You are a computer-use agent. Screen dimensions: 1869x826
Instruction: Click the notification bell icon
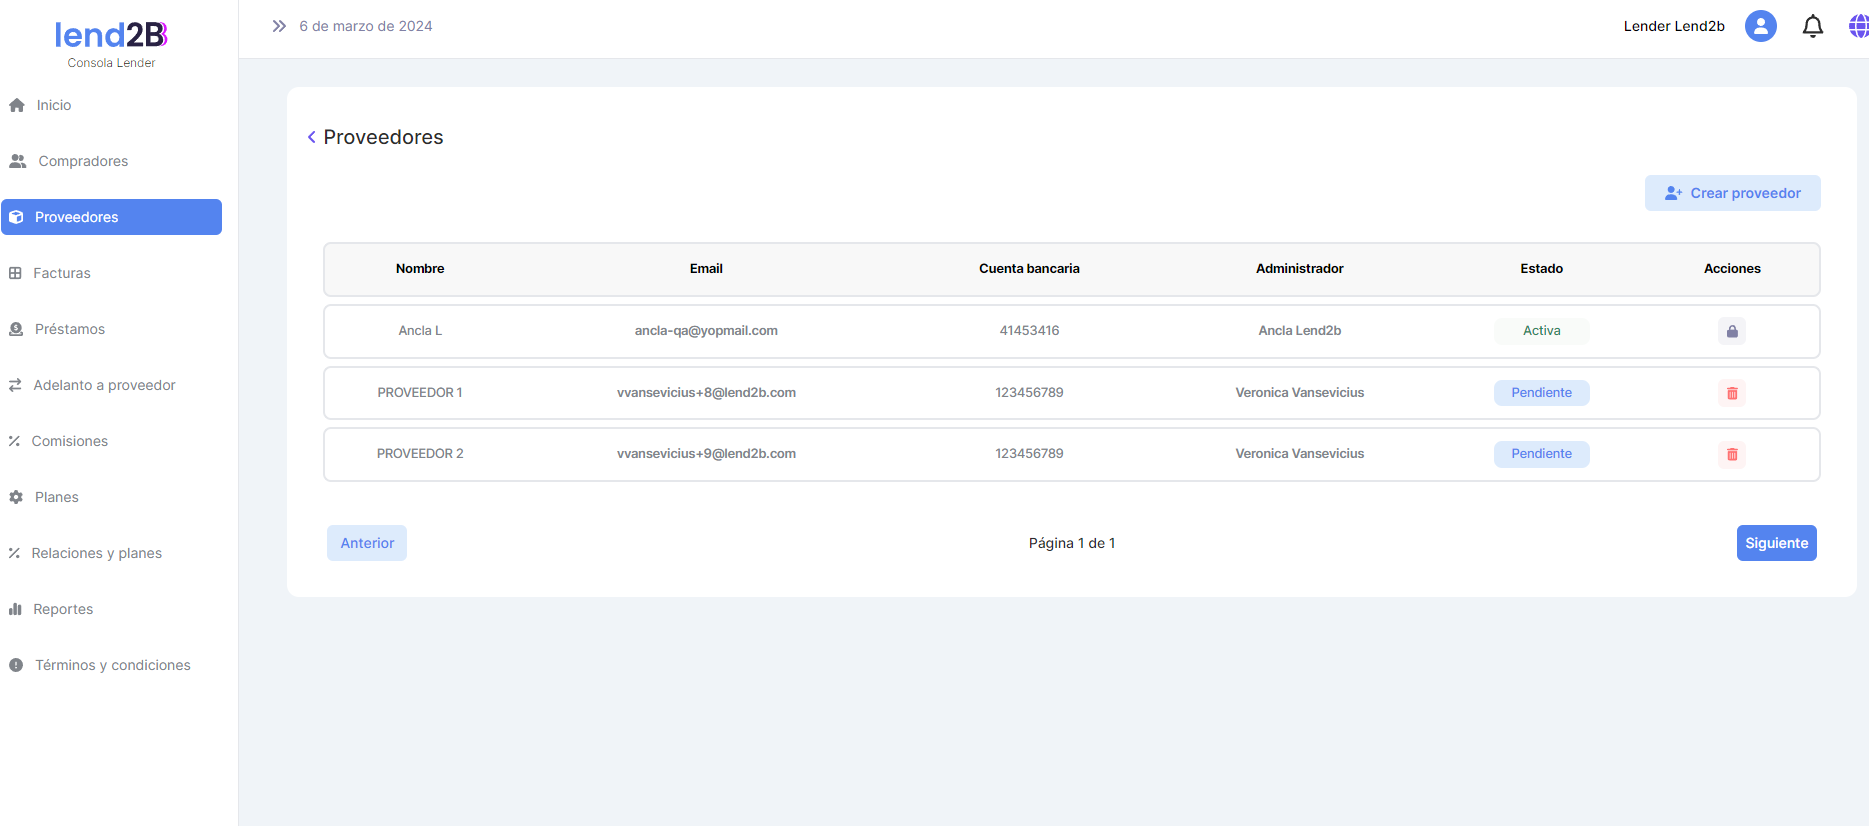[x=1812, y=26]
